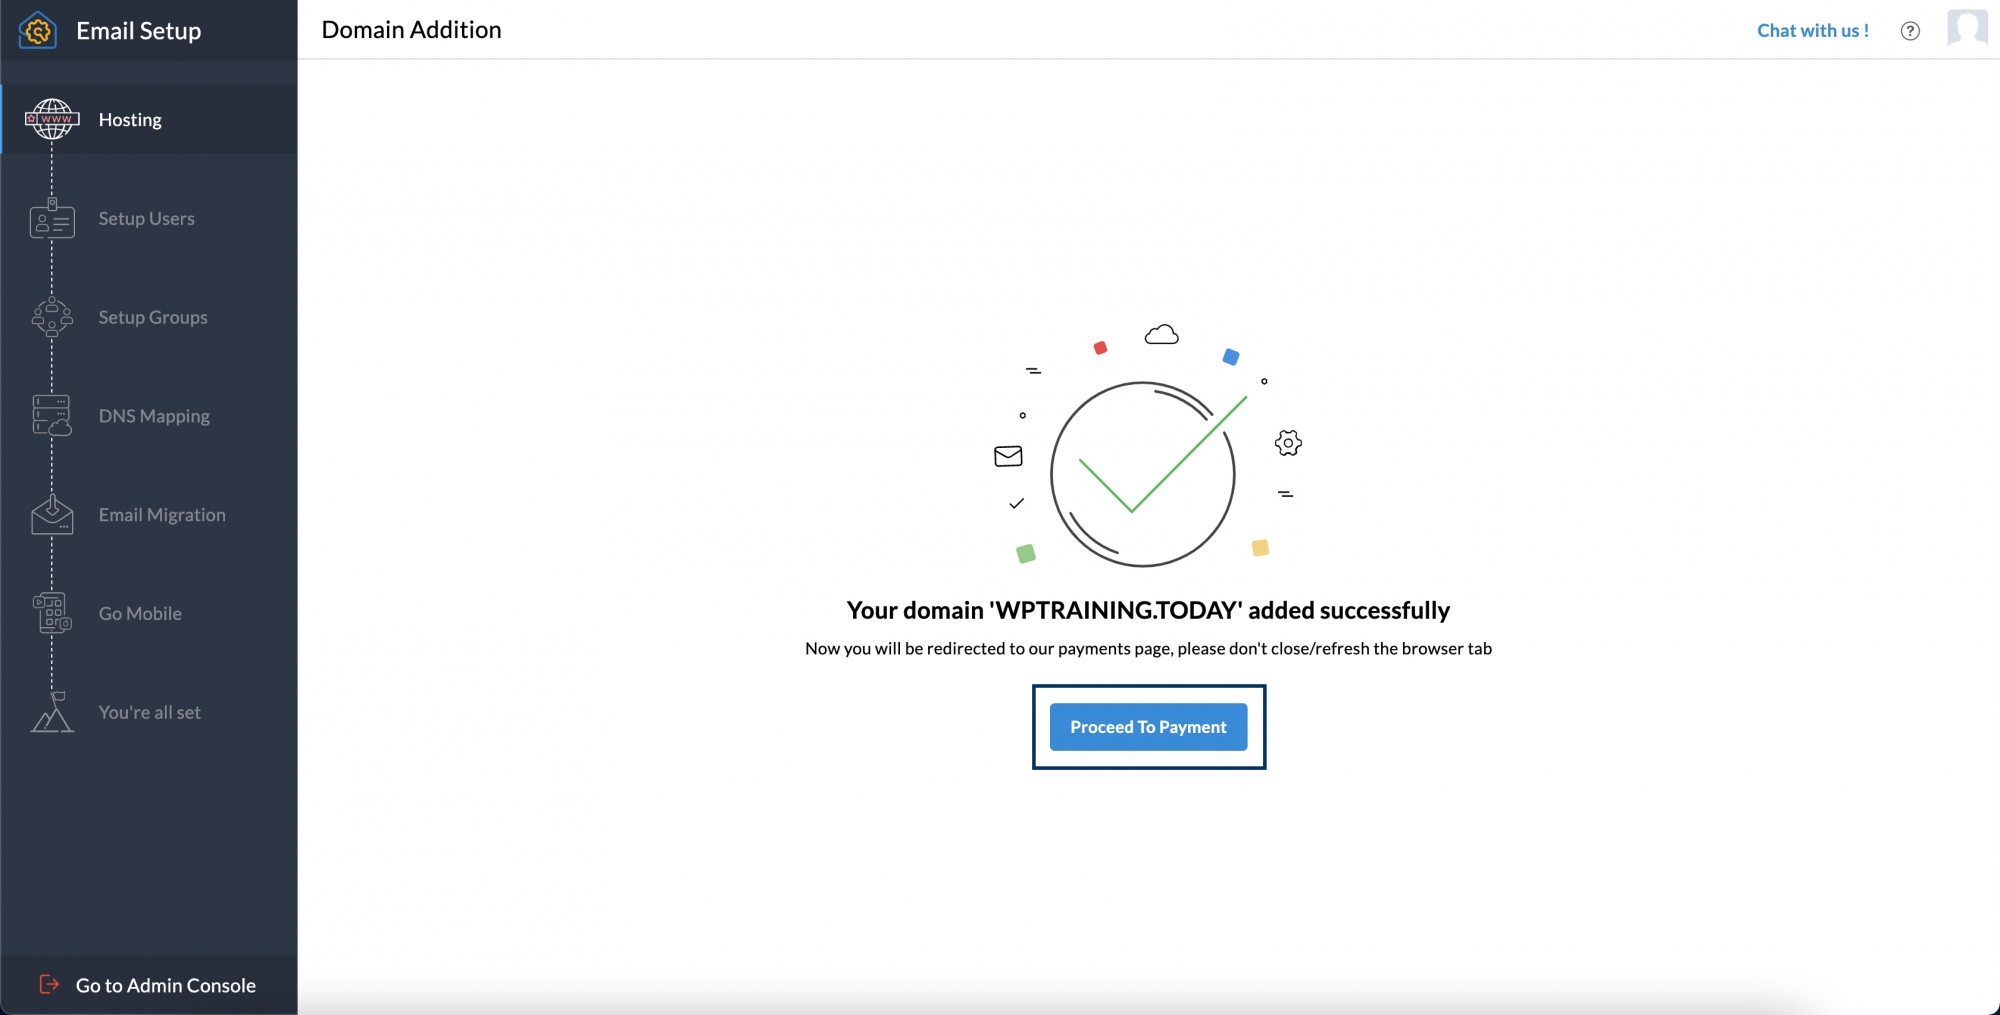Click the Go to Admin Console link
This screenshot has height=1015, width=2000.
166,986
